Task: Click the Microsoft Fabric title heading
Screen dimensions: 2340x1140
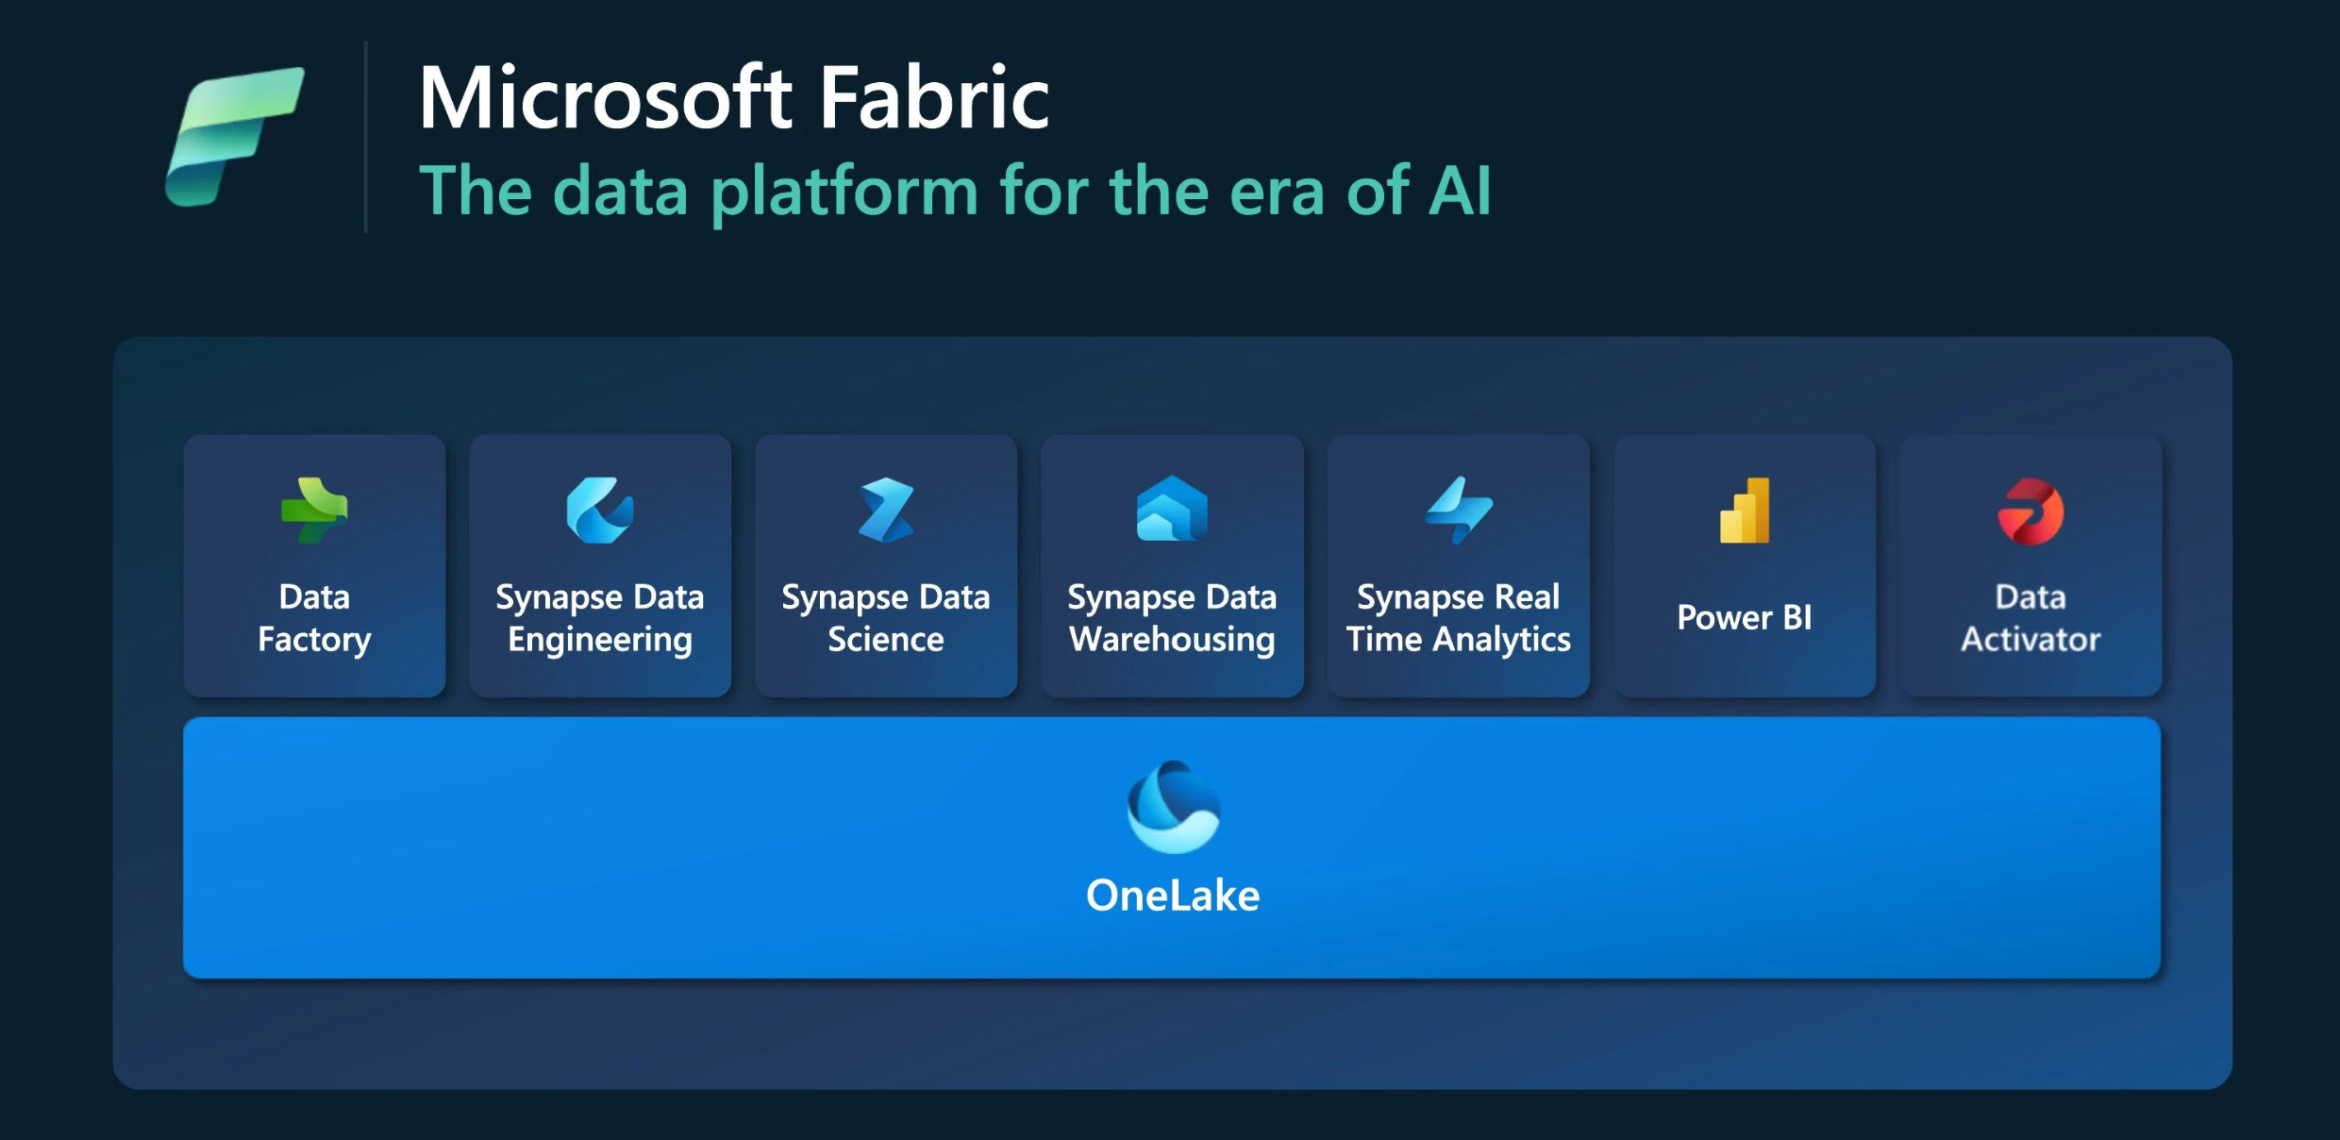Action: tap(734, 97)
